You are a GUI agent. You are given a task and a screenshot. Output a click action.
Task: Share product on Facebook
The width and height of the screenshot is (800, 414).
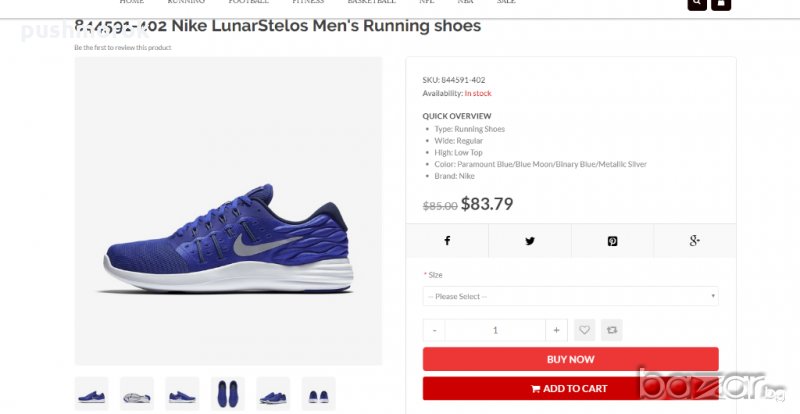coord(447,241)
